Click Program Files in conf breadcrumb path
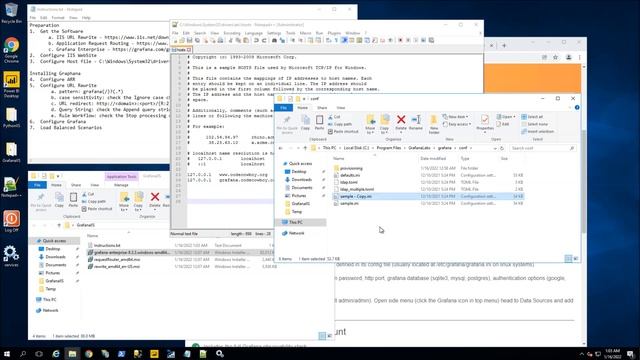 [389, 148]
